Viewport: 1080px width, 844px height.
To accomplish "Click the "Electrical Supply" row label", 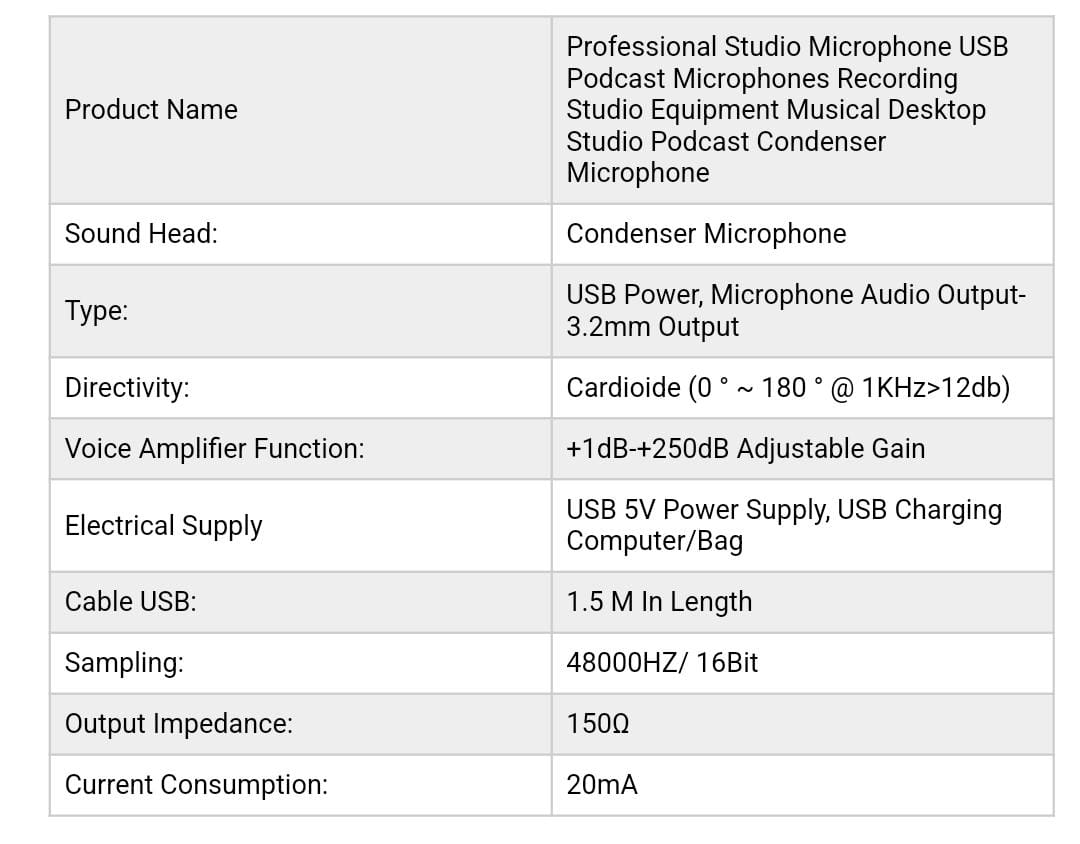I will coord(164,526).
